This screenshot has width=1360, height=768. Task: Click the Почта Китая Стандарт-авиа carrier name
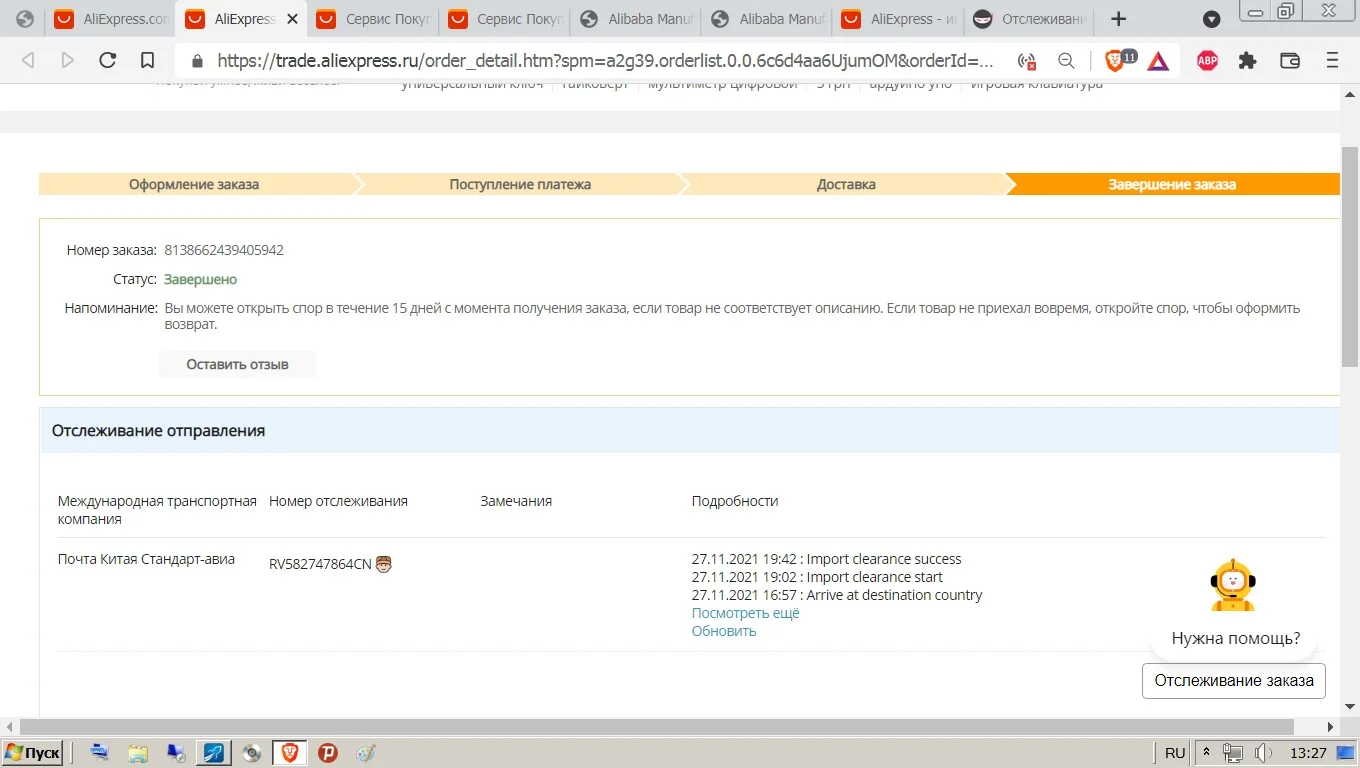[146, 559]
